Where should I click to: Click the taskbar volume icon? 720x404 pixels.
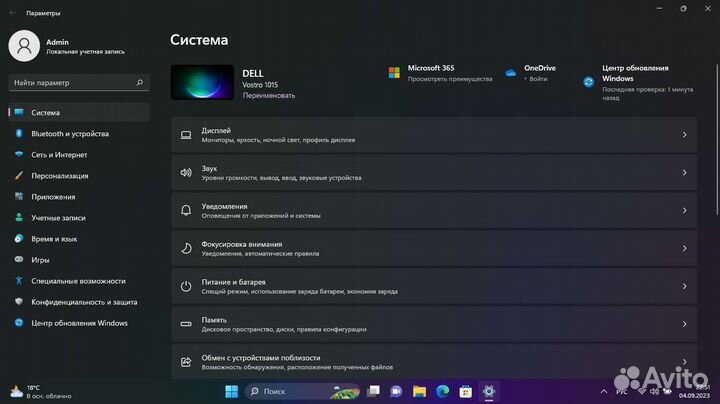[x=654, y=392]
